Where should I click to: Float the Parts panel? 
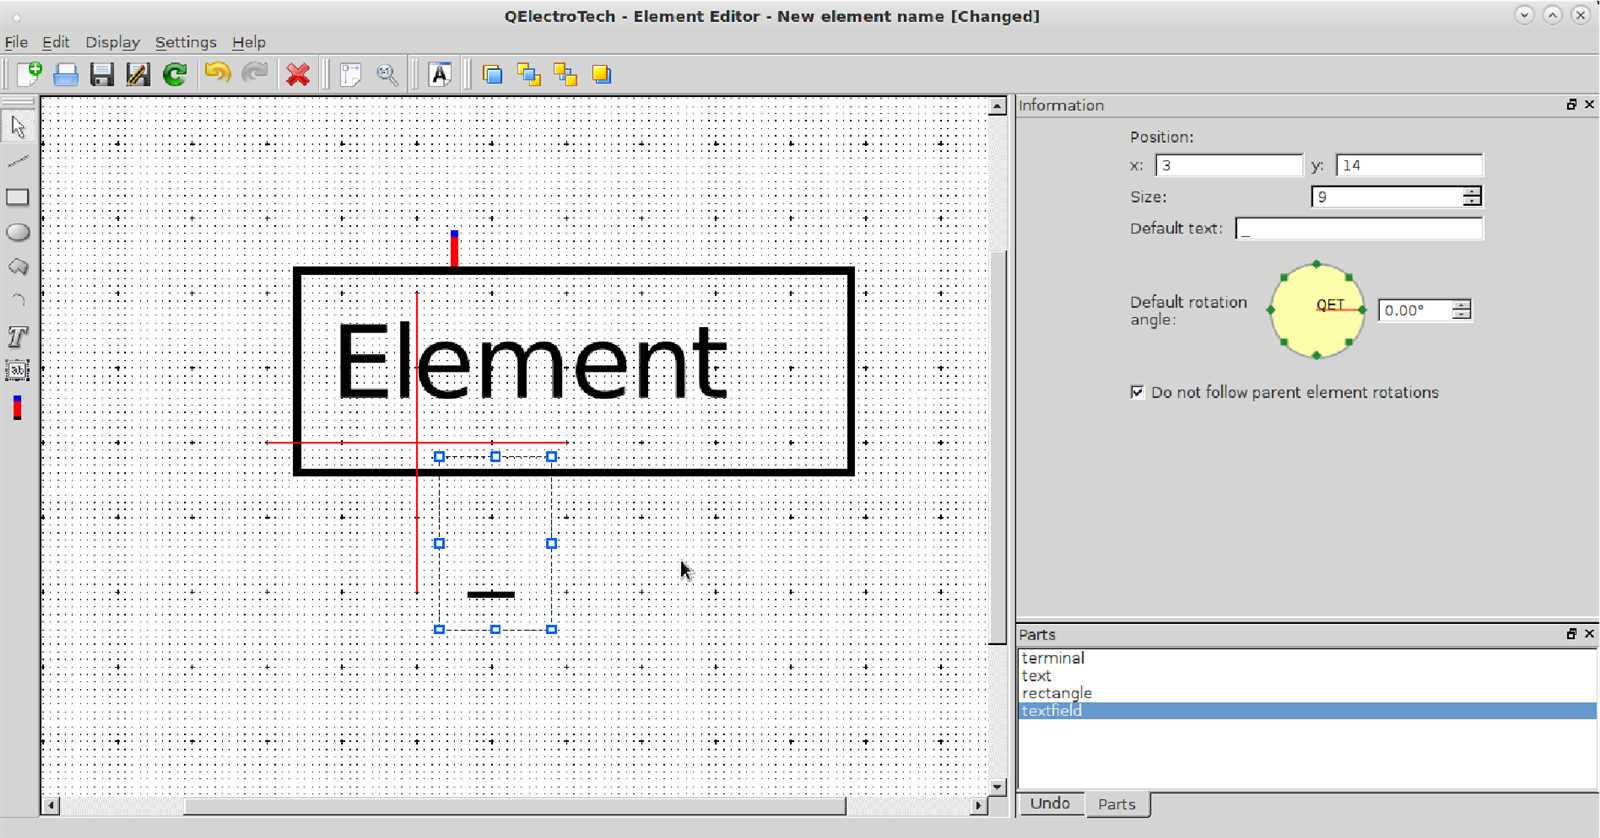(x=1571, y=634)
